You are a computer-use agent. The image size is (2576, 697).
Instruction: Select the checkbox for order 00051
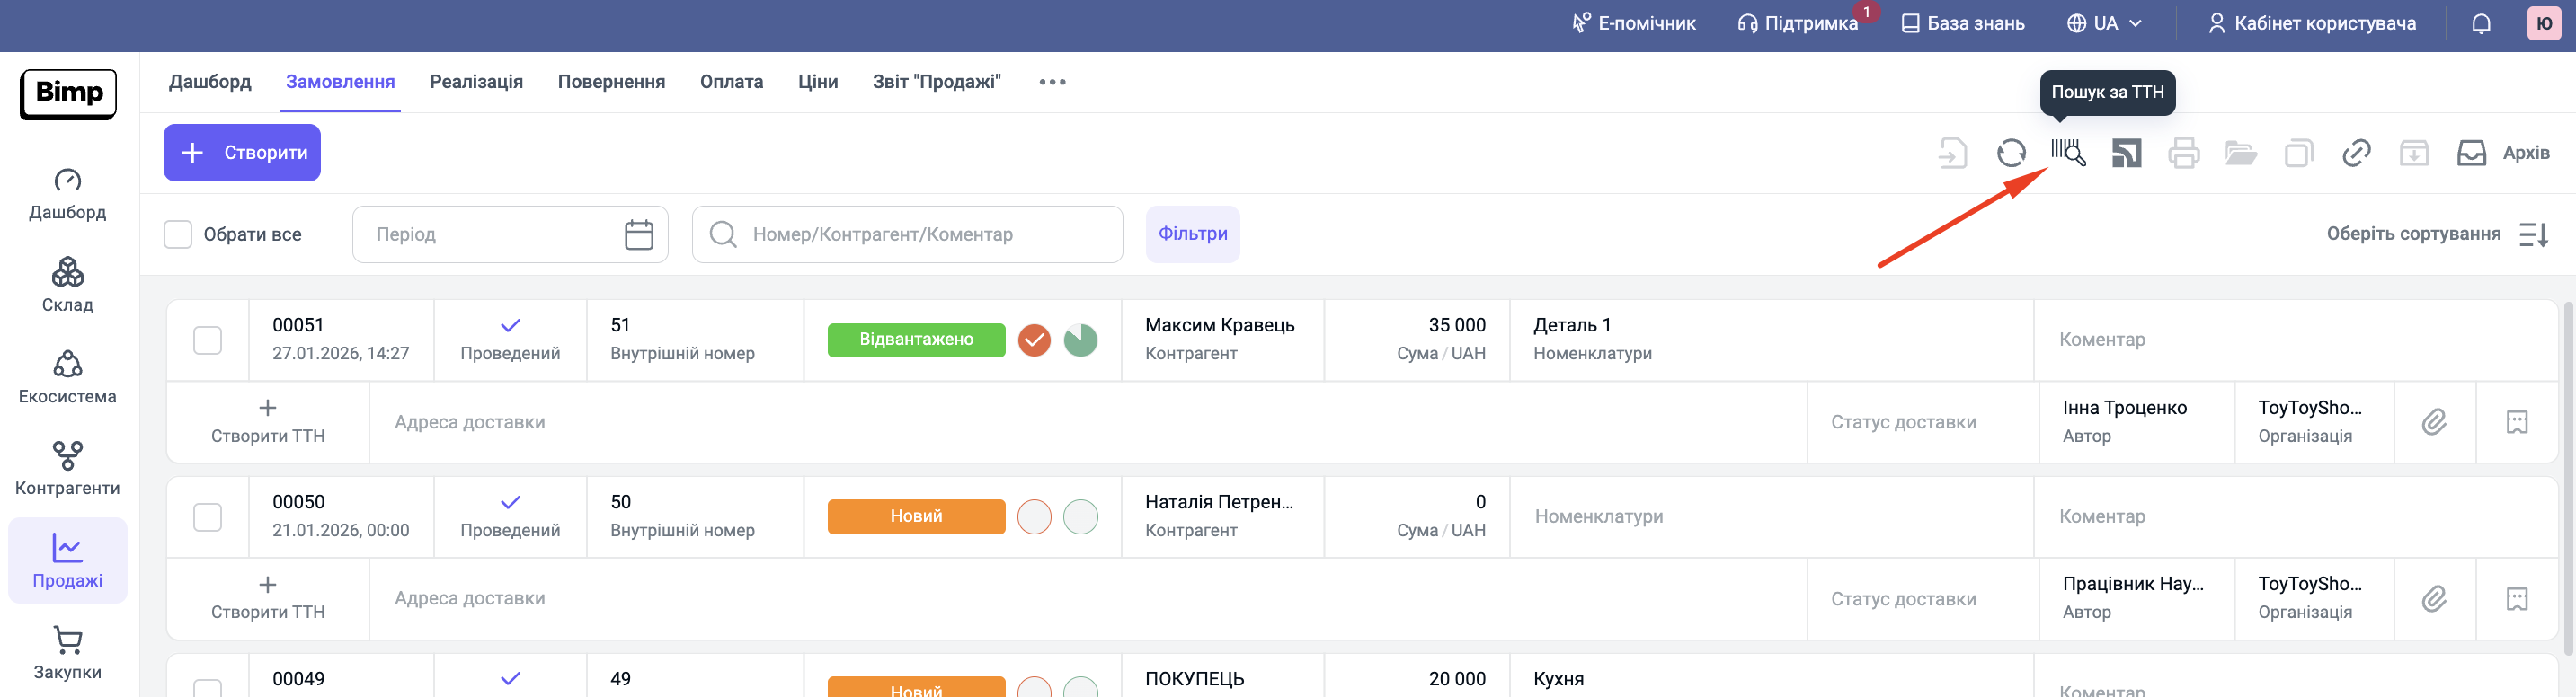pos(207,340)
